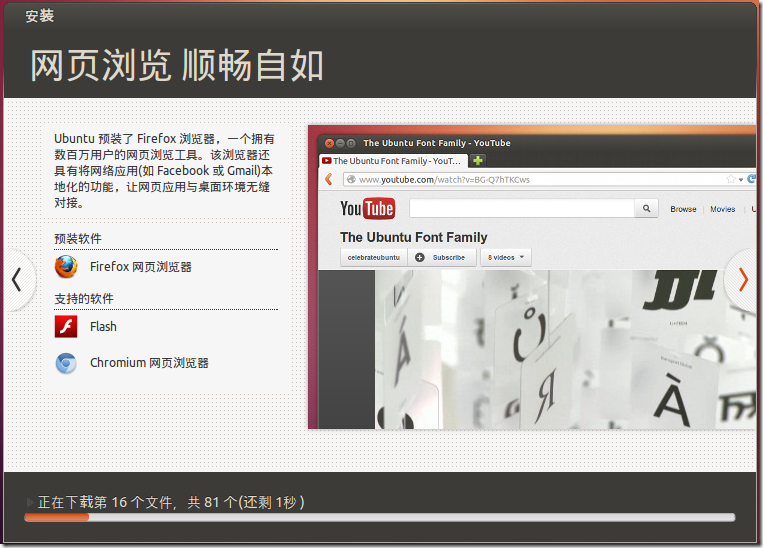This screenshot has width=763, height=548.
Task: Click the '预装软件' section heading
Action: (x=78, y=238)
